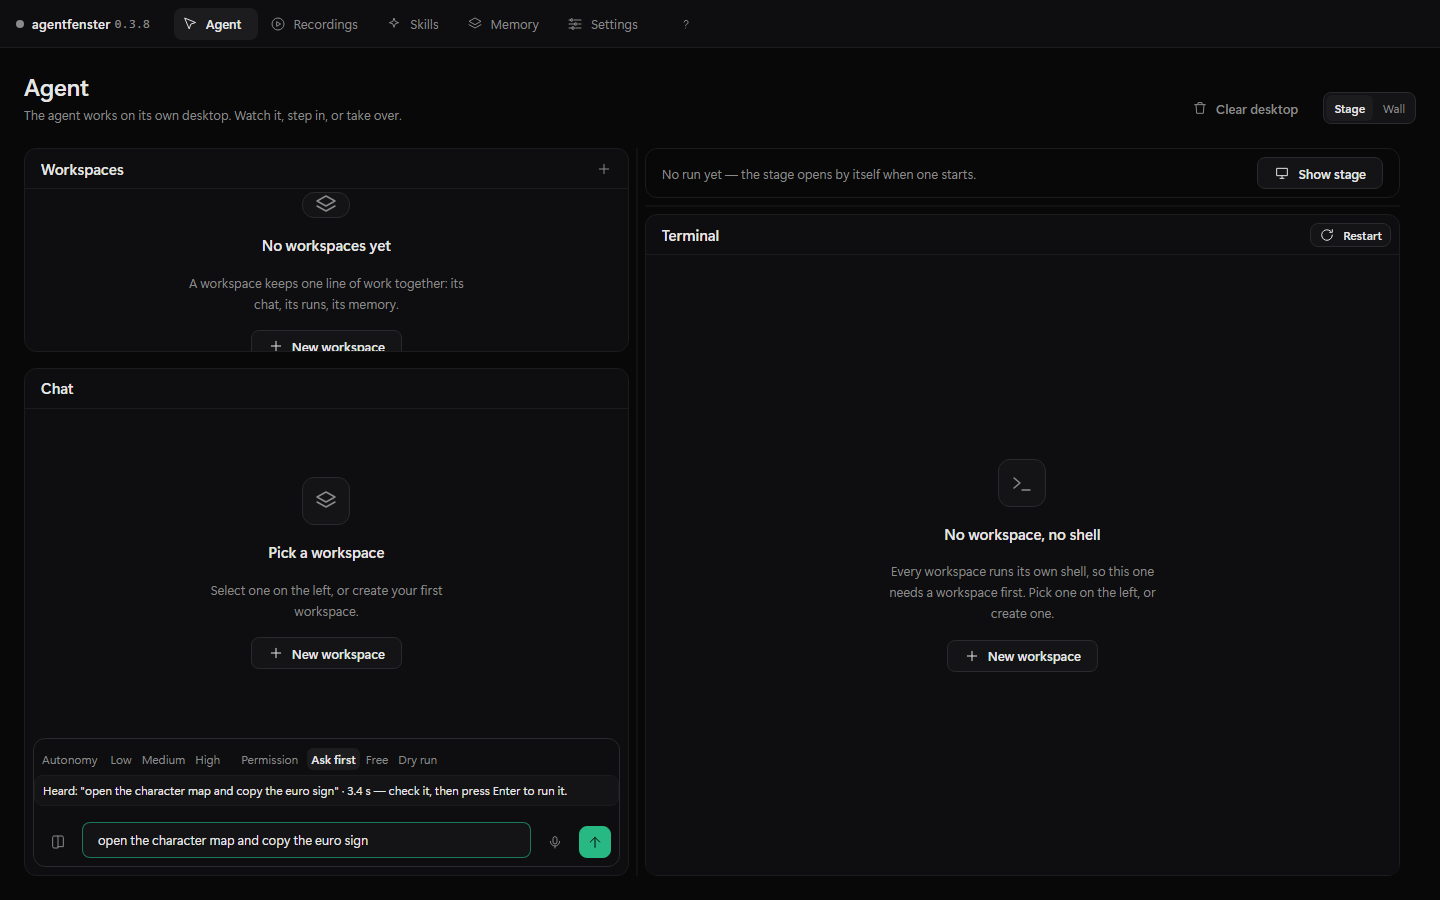This screenshot has width=1440, height=900.
Task: Set autonomy to Medium
Action: tap(163, 760)
